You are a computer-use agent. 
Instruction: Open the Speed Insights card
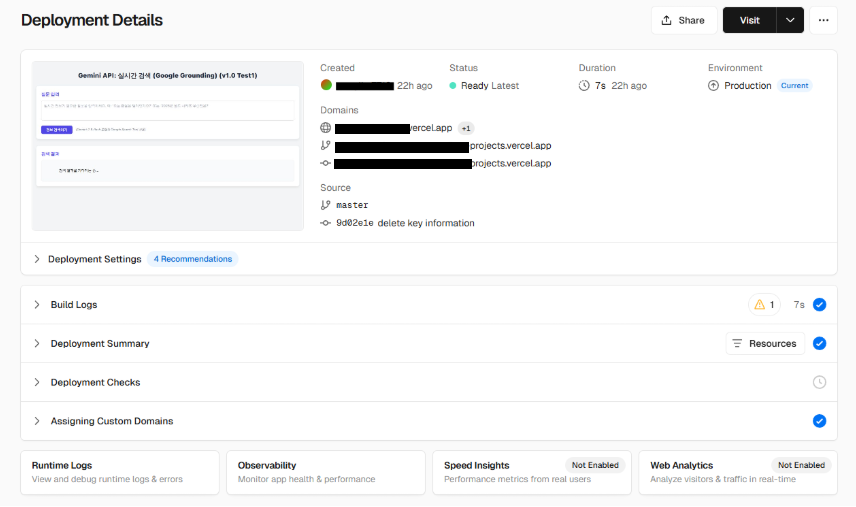[532, 473]
